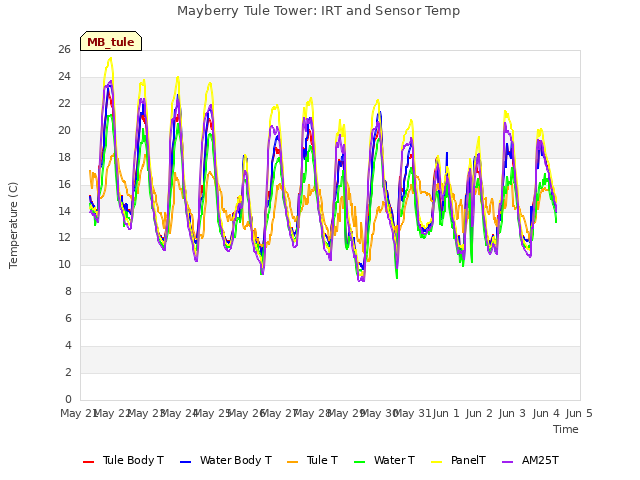
Task: Toggle PanelT legend entry
Action: tap(459, 460)
